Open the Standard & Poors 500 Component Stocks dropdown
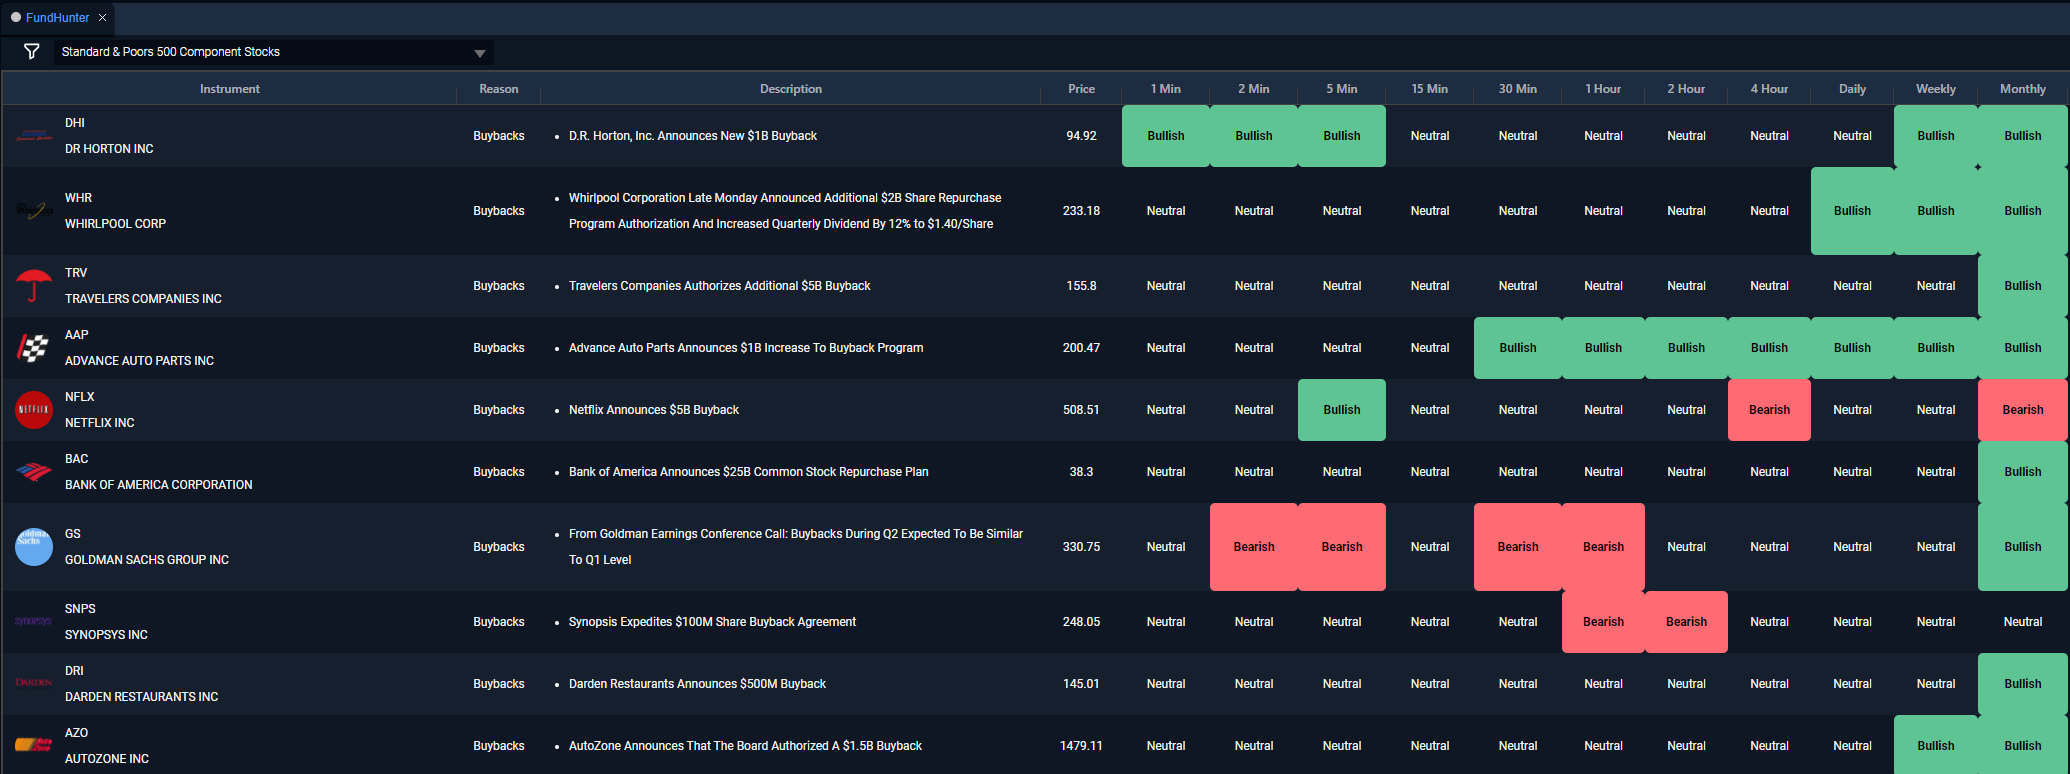The image size is (2070, 774). pyautogui.click(x=274, y=52)
